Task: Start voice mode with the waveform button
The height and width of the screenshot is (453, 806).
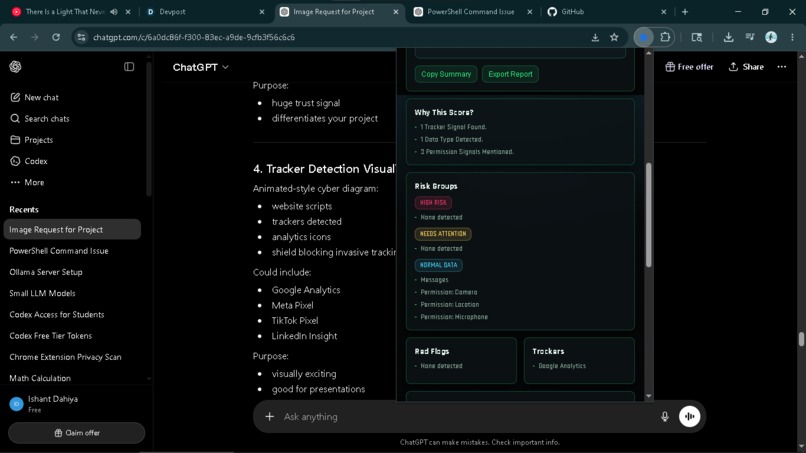Action: pos(689,416)
